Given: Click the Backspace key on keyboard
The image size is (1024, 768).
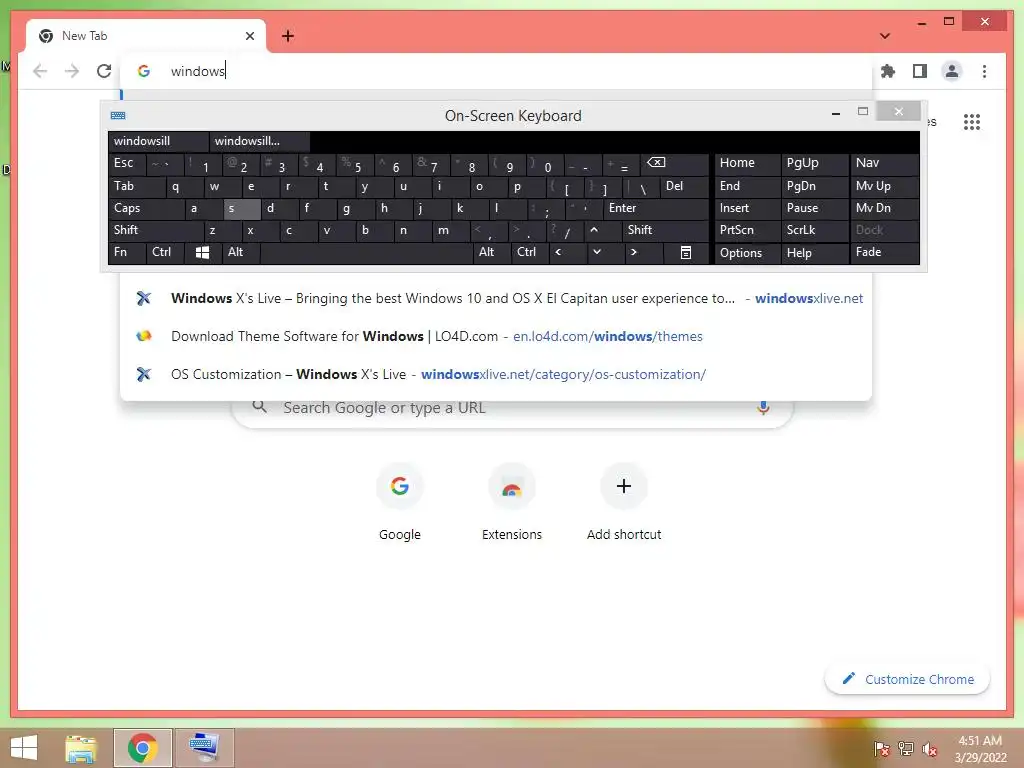Looking at the screenshot, I should pos(674,164).
